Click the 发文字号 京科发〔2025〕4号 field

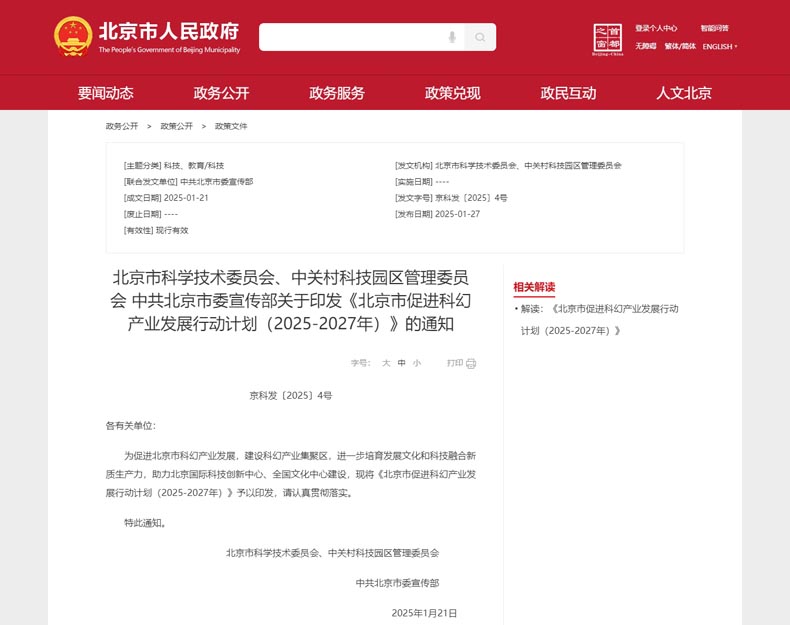[x=451, y=198]
